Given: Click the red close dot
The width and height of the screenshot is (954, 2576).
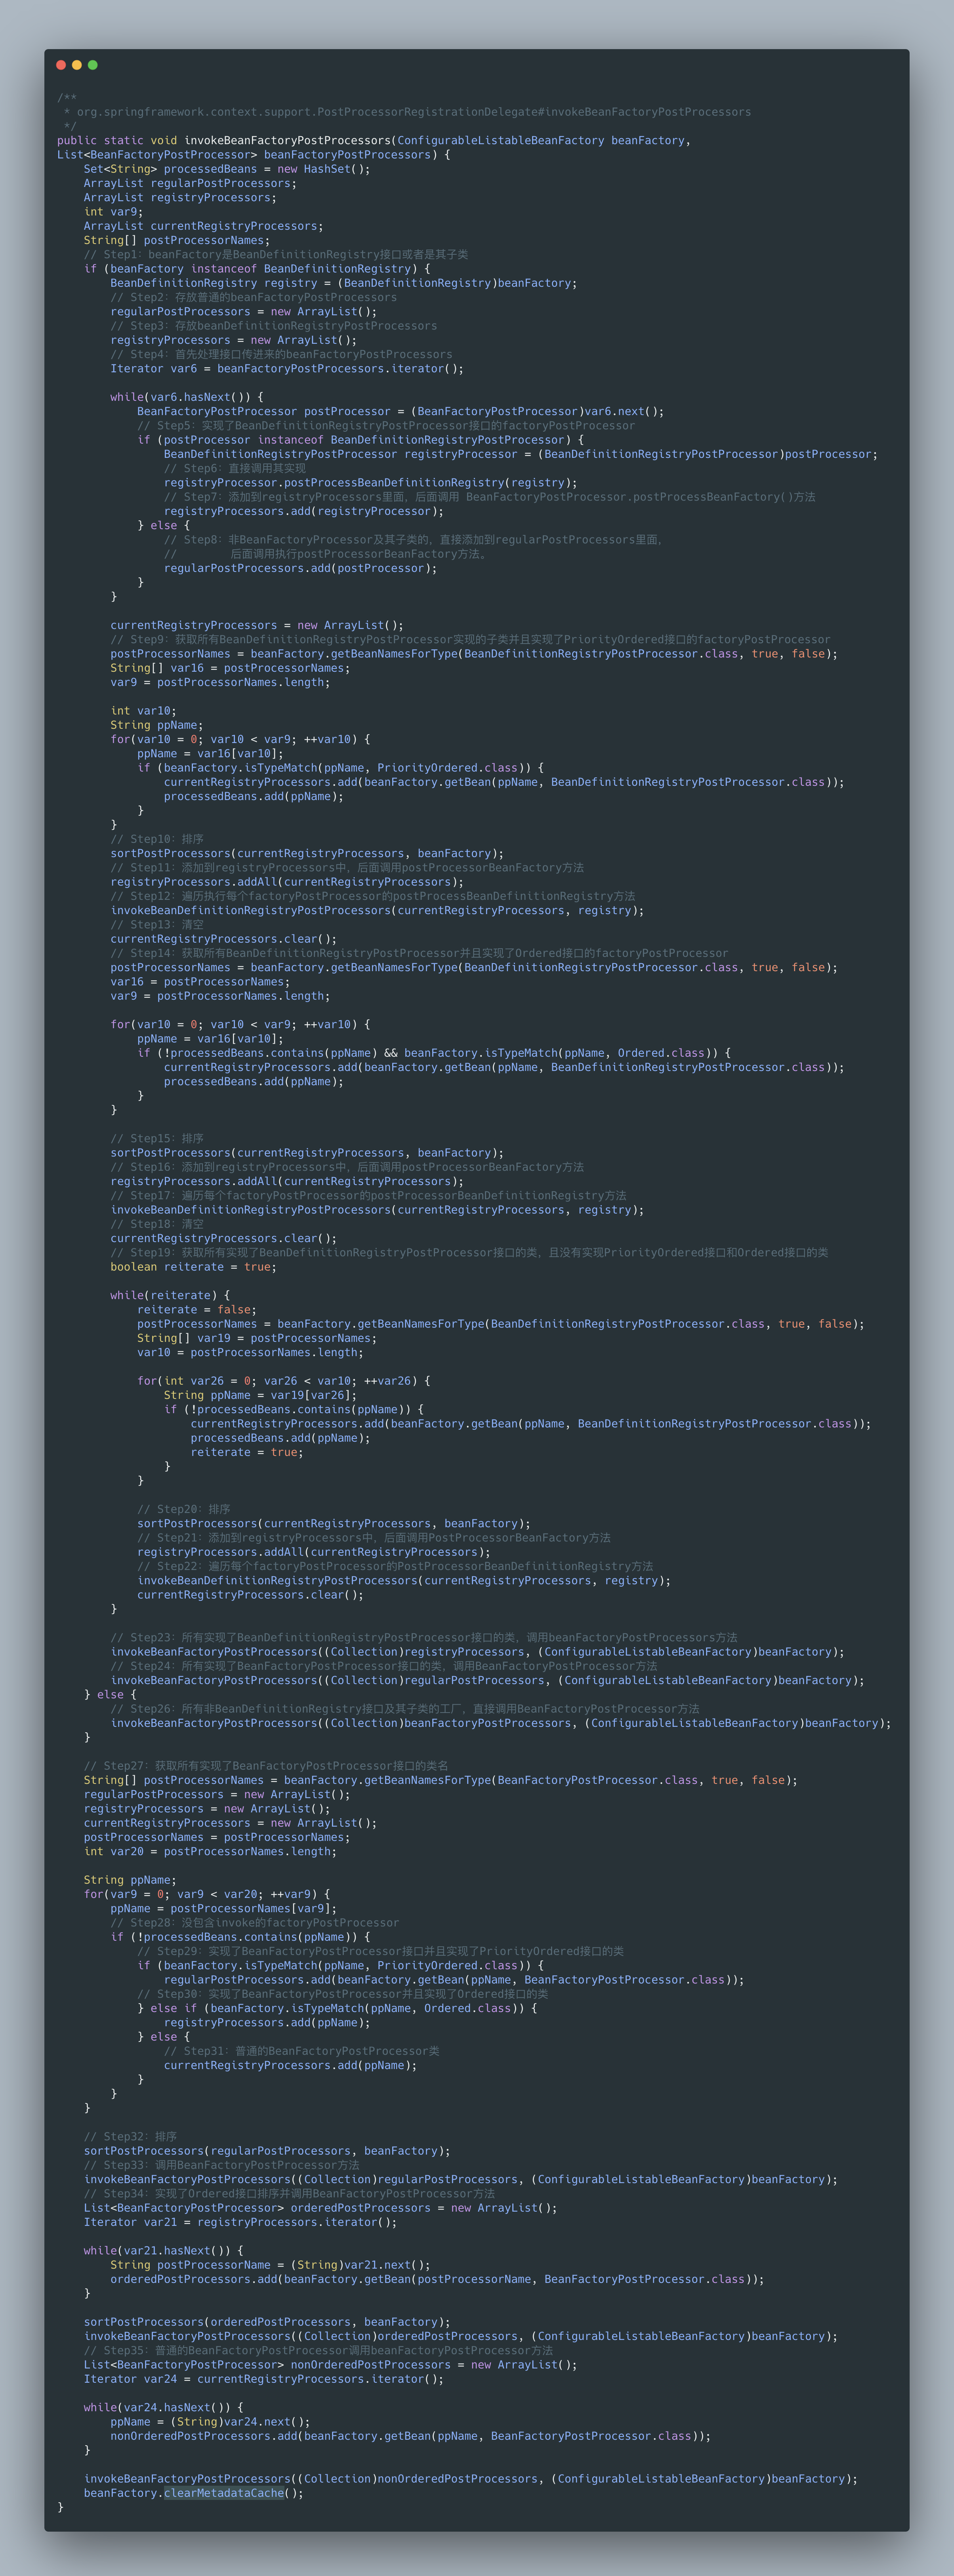Looking at the screenshot, I should [61, 65].
